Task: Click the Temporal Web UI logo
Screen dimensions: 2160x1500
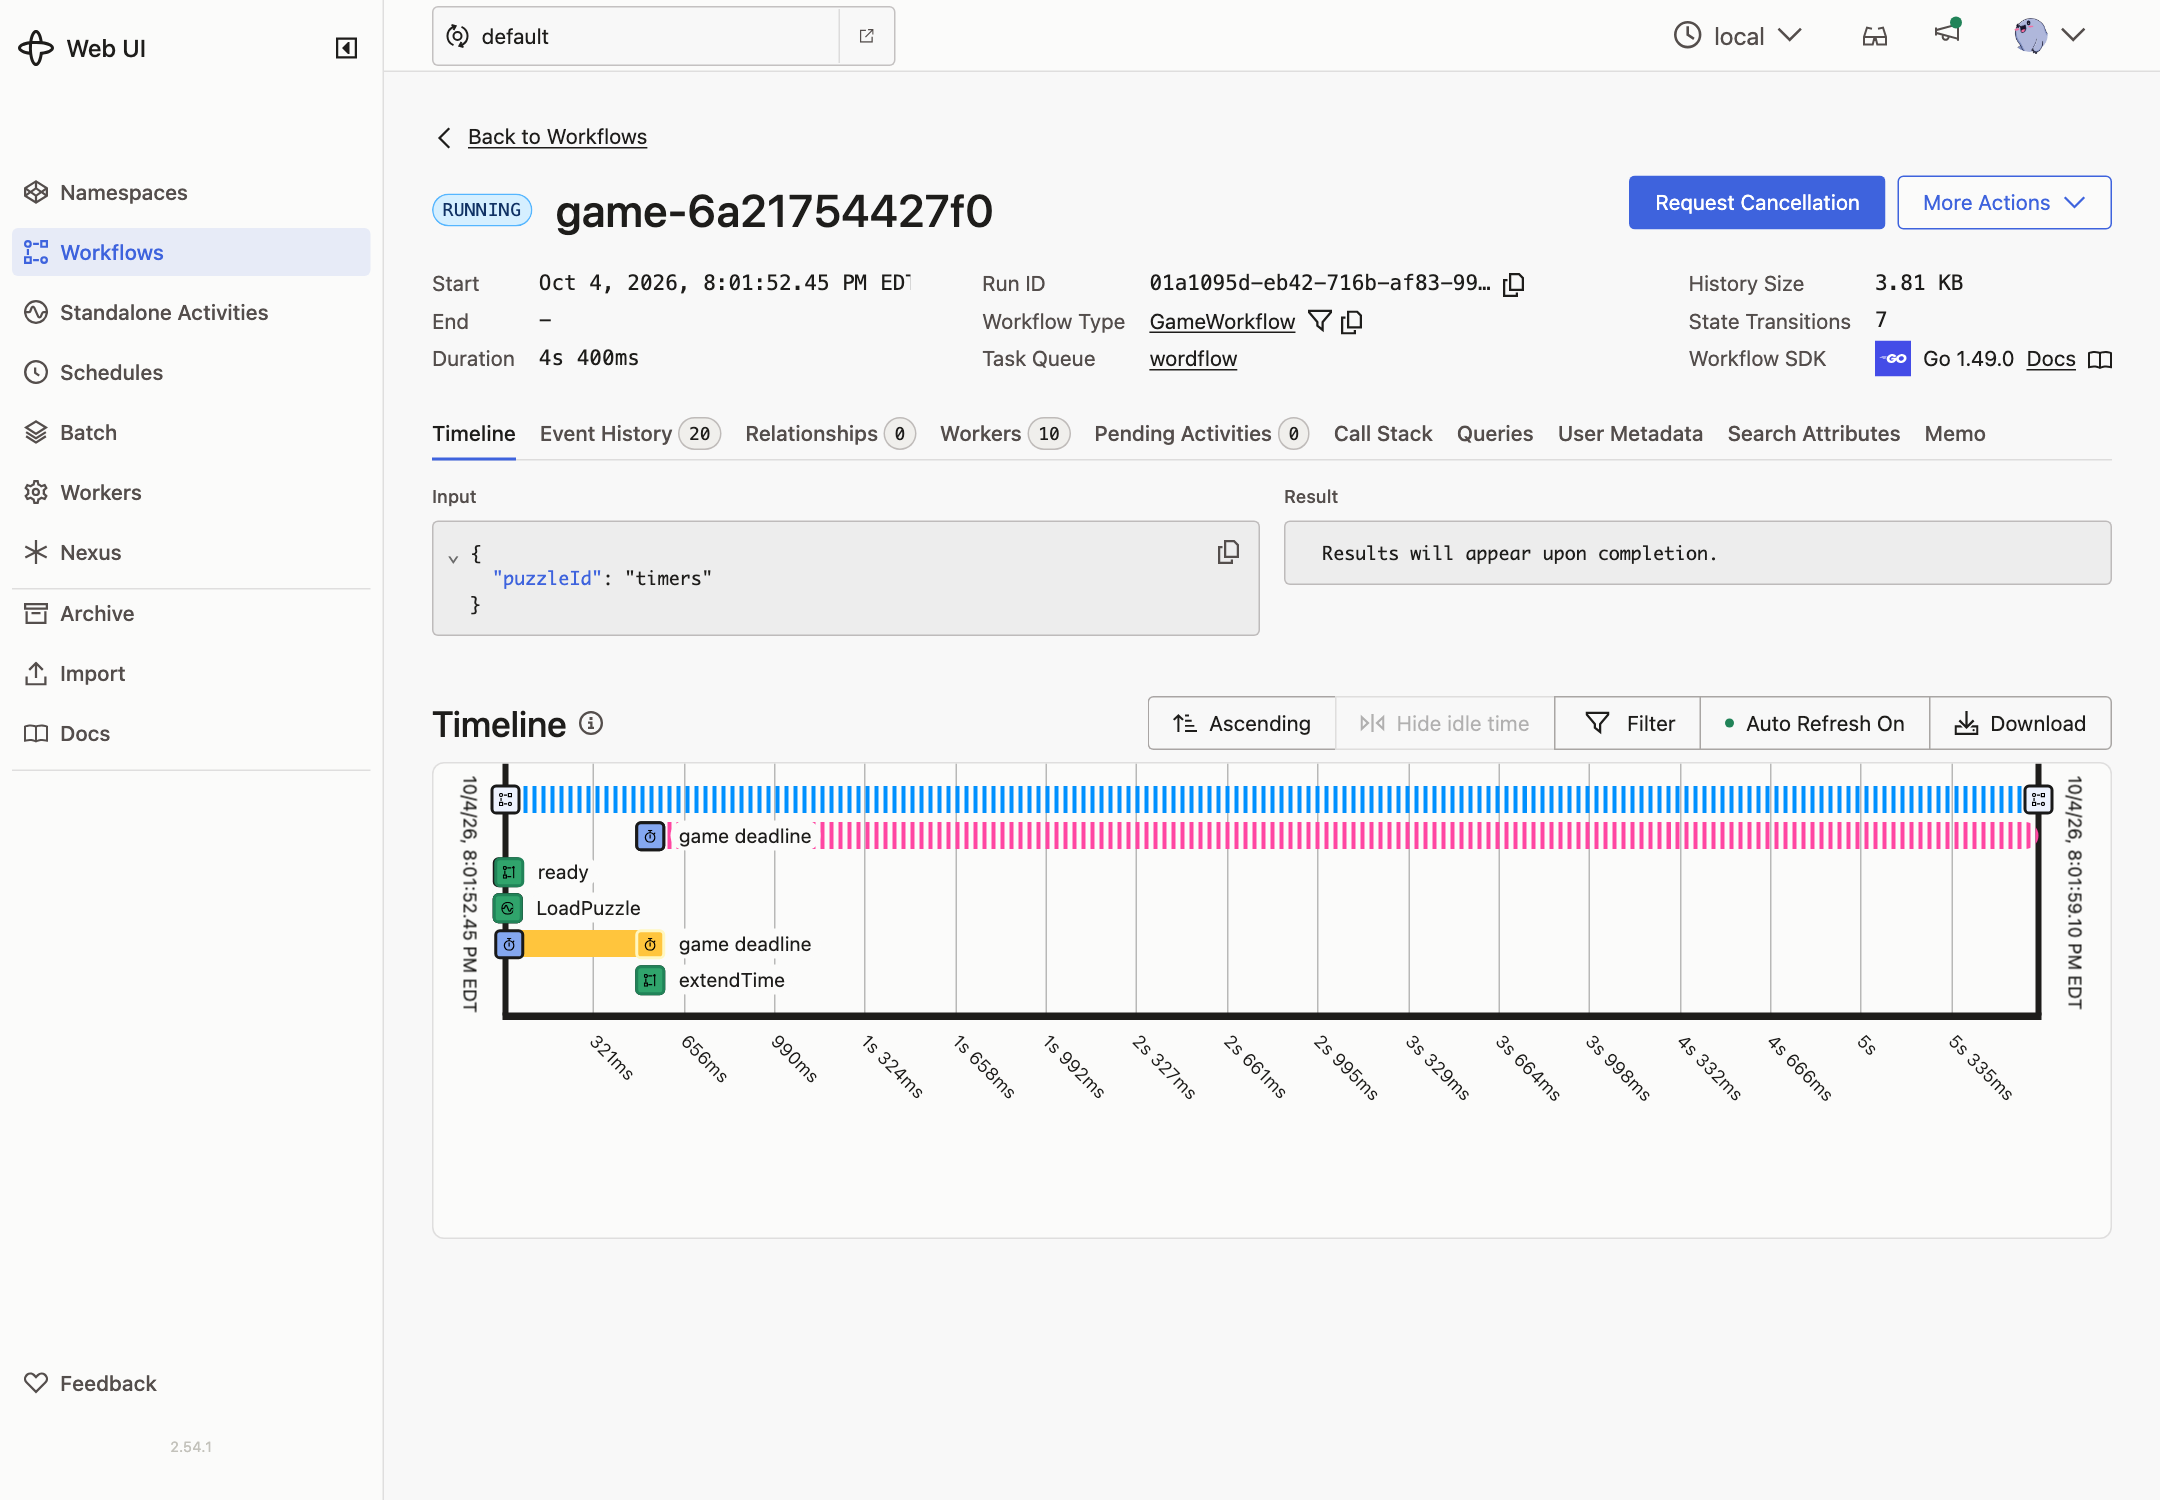Action: tap(83, 48)
